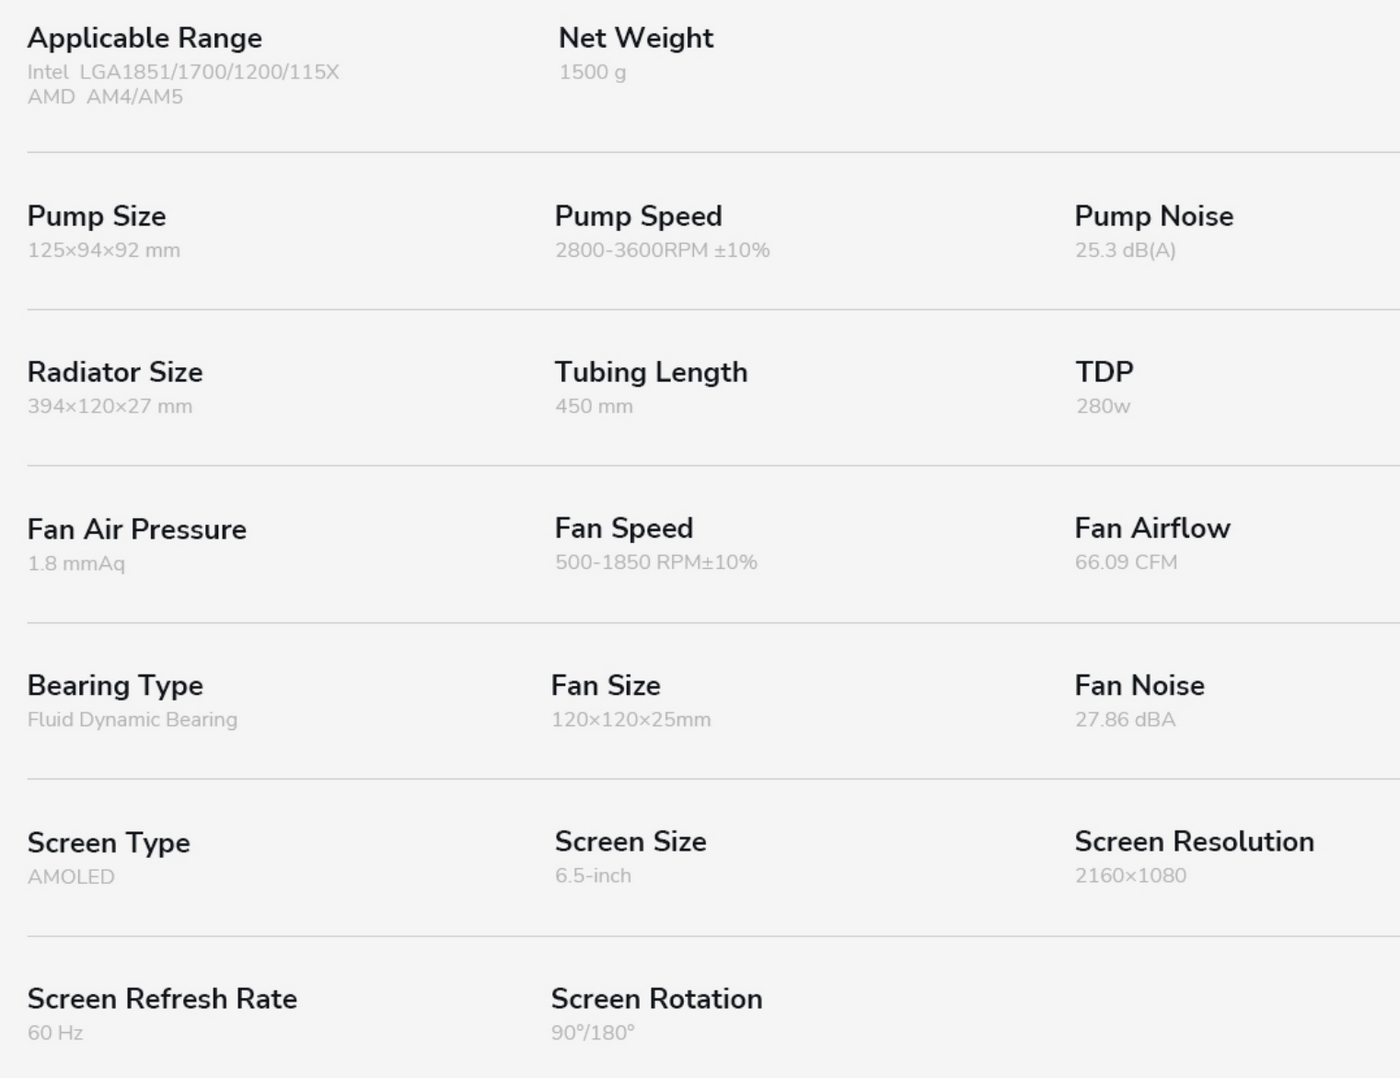Select the Screen Rotation 90°/180° value
This screenshot has width=1400, height=1078.
tap(593, 1032)
